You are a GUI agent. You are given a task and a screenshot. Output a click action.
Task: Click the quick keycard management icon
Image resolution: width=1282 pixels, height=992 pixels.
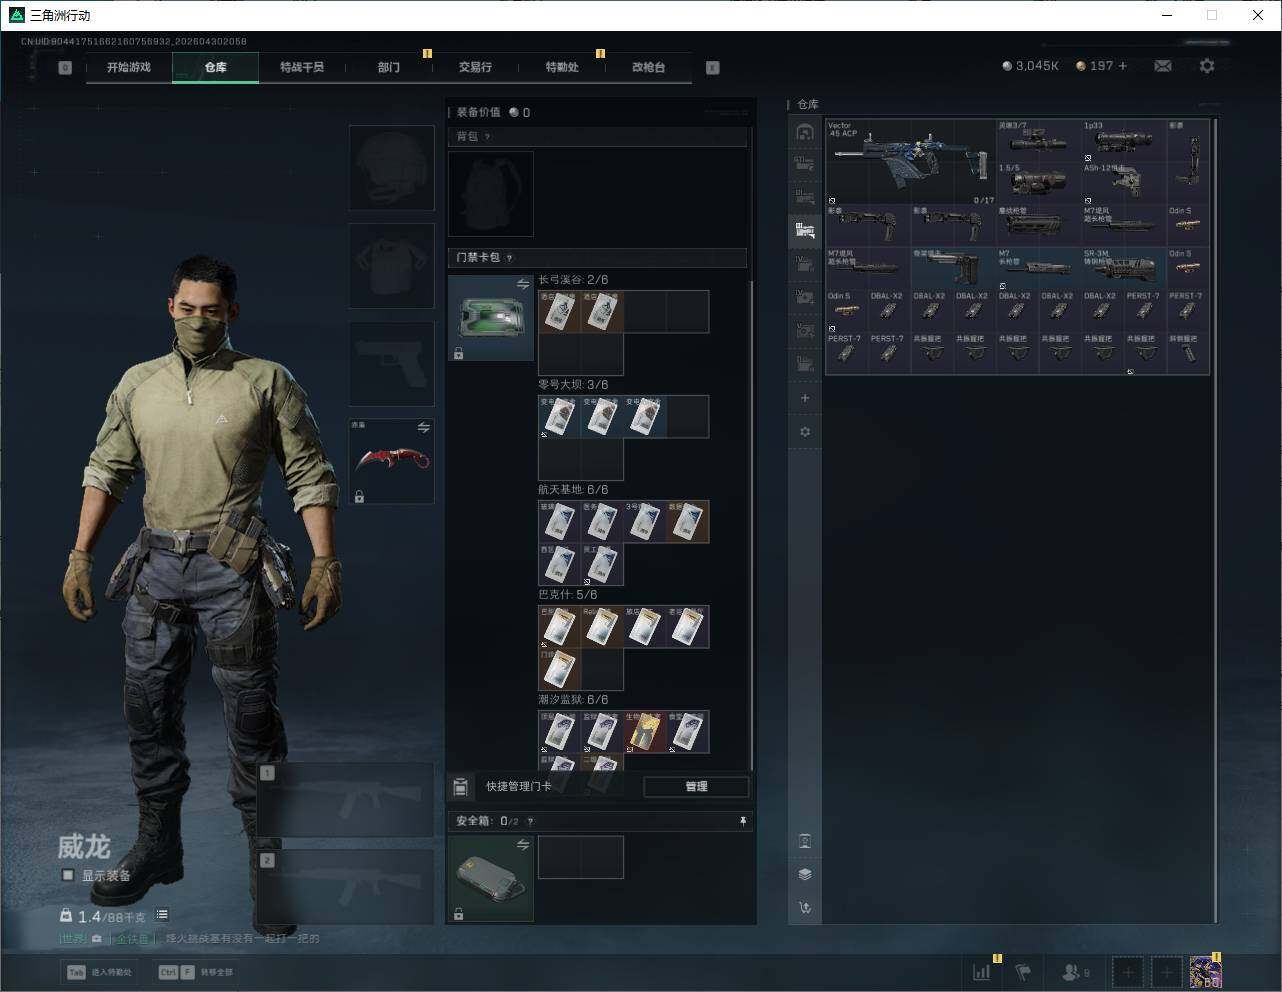click(460, 787)
